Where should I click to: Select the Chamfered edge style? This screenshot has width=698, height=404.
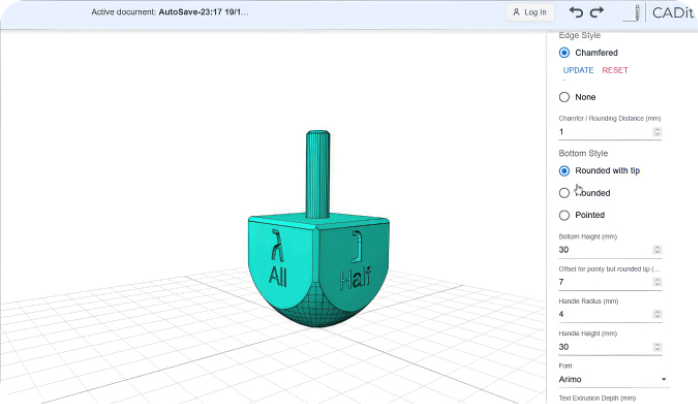click(x=565, y=53)
